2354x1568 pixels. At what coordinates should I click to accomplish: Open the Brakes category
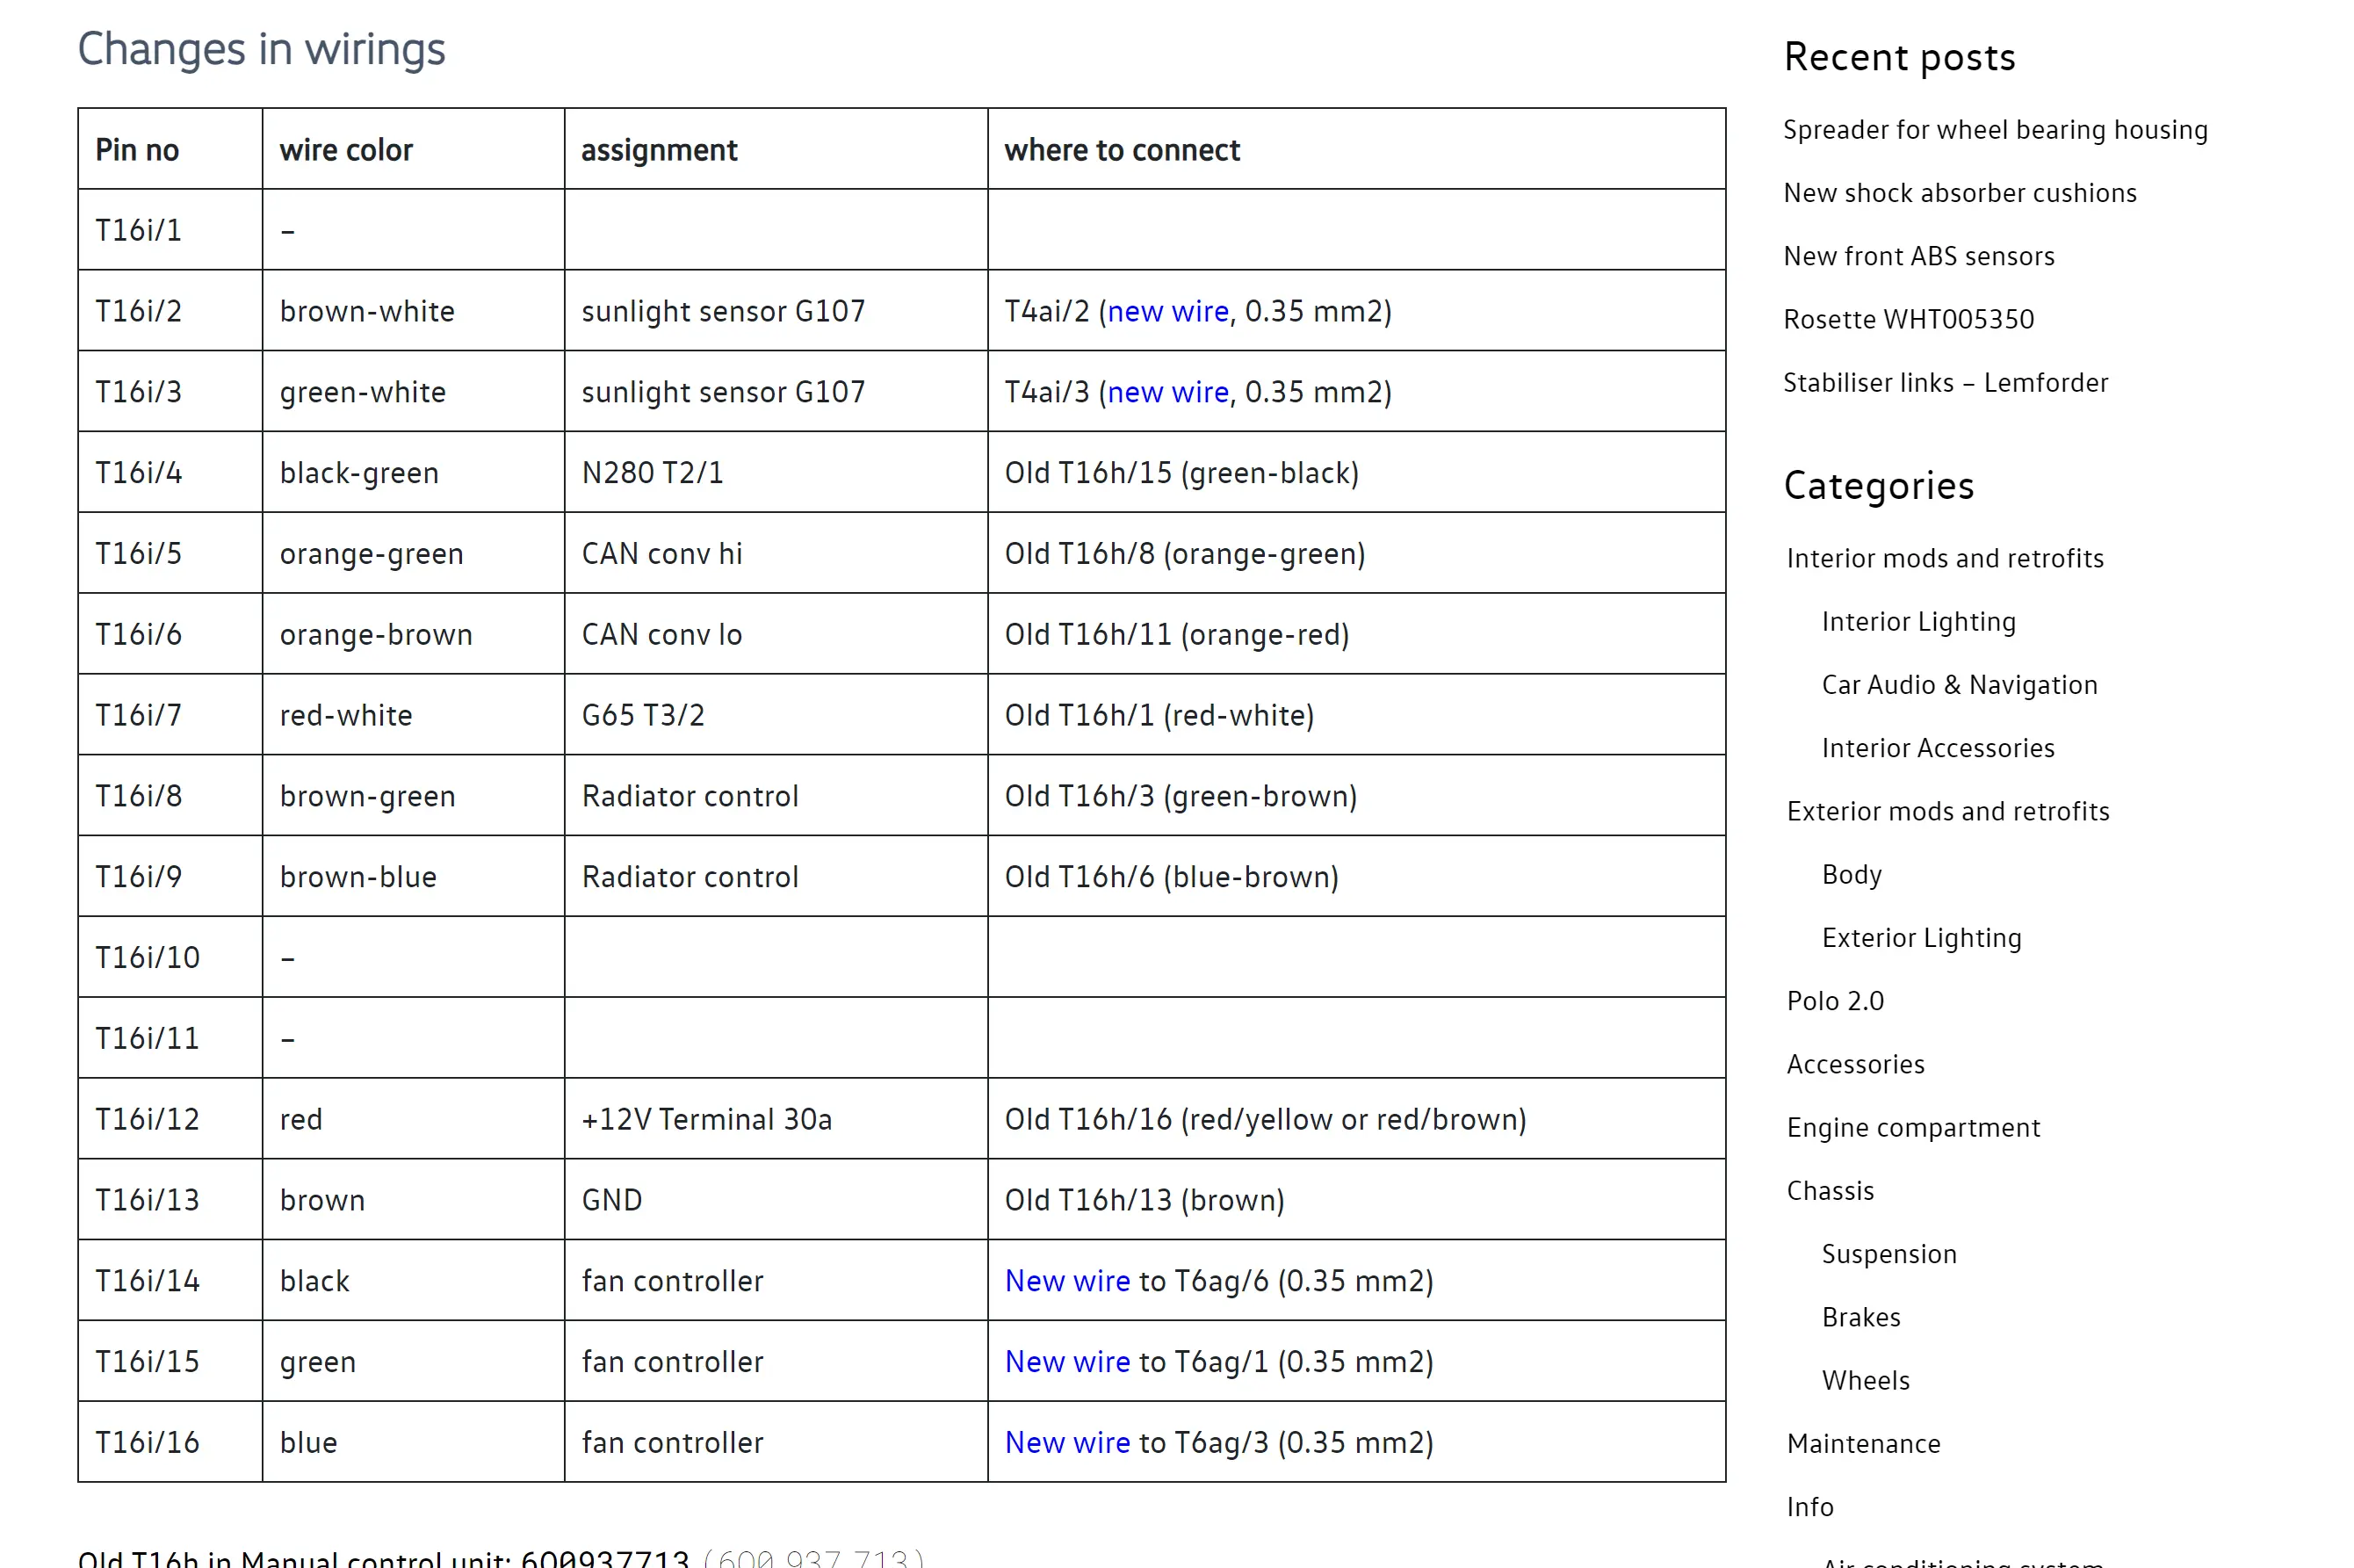[x=1860, y=1317]
